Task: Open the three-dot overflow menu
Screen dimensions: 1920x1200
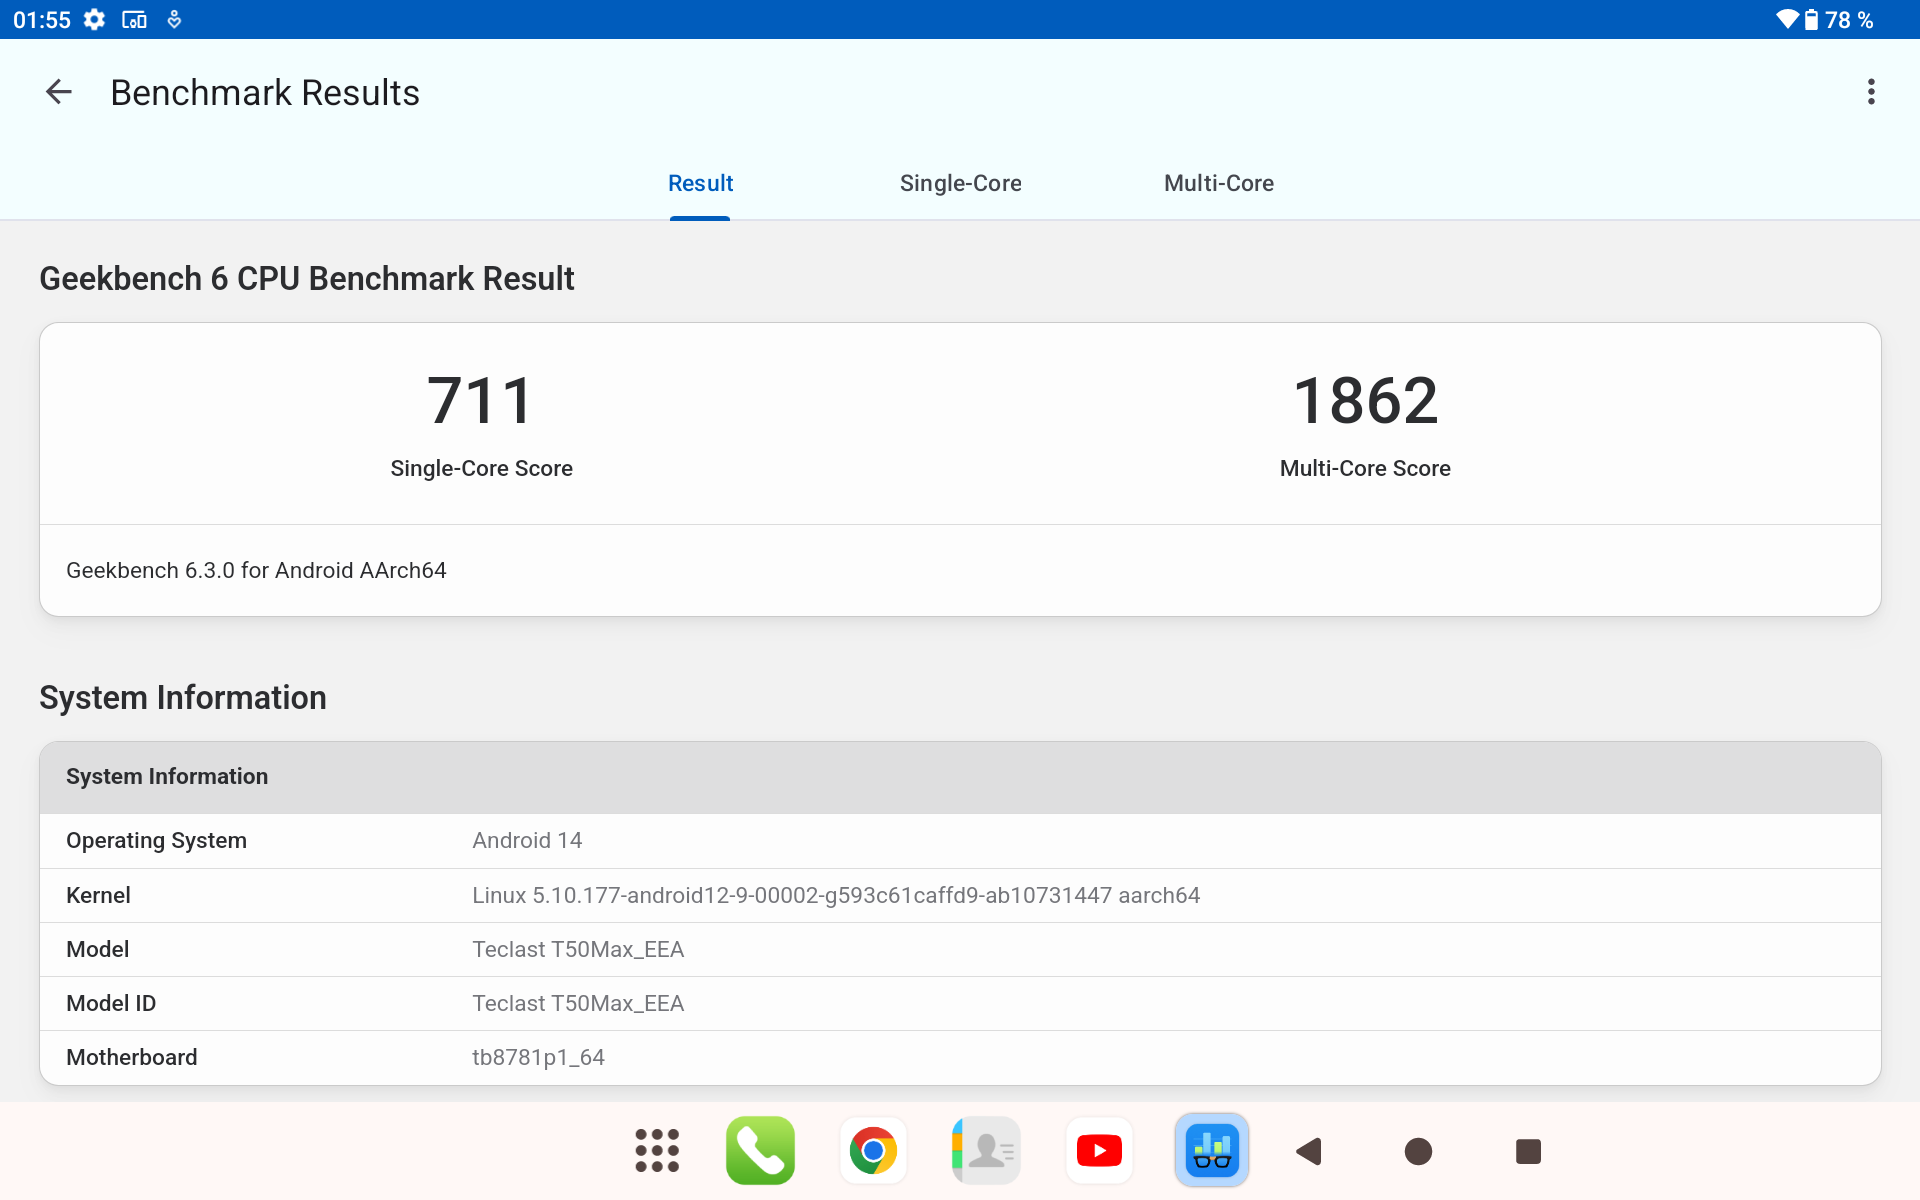Action: pyautogui.click(x=1870, y=92)
